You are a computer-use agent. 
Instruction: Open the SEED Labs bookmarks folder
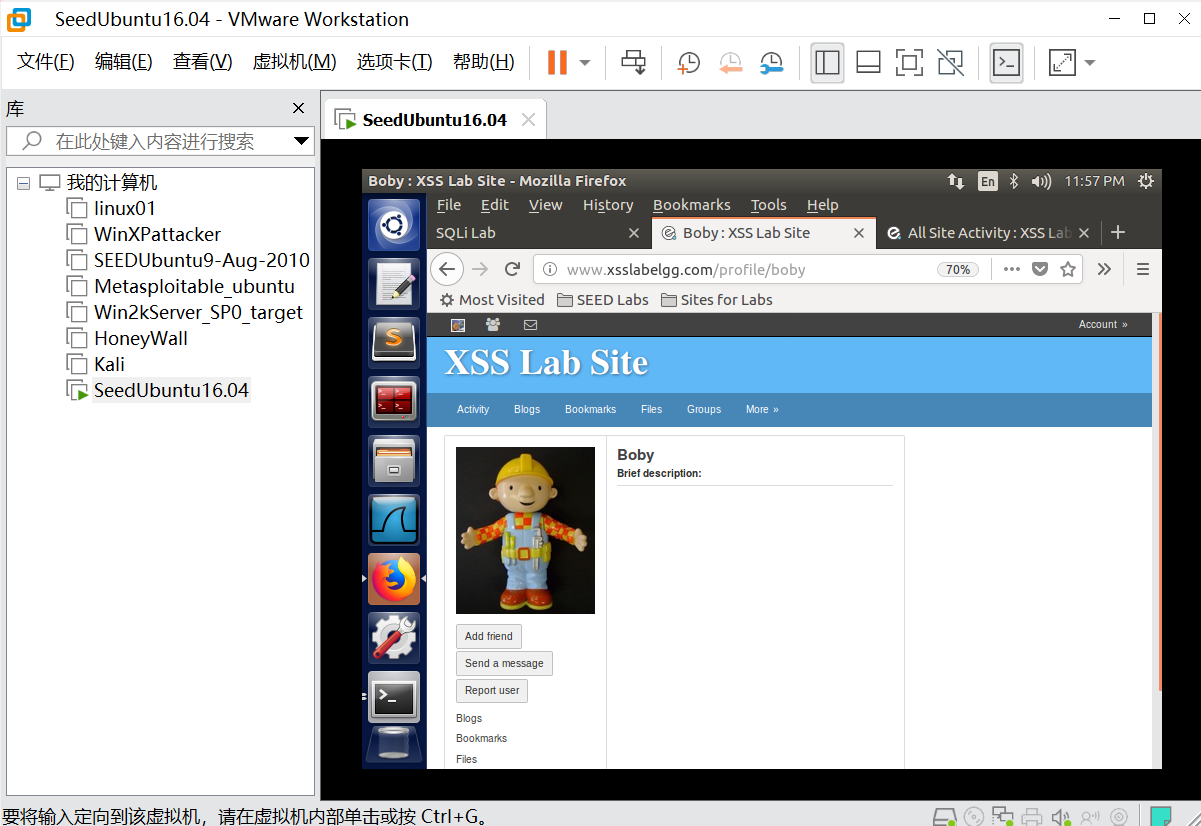click(x=603, y=300)
